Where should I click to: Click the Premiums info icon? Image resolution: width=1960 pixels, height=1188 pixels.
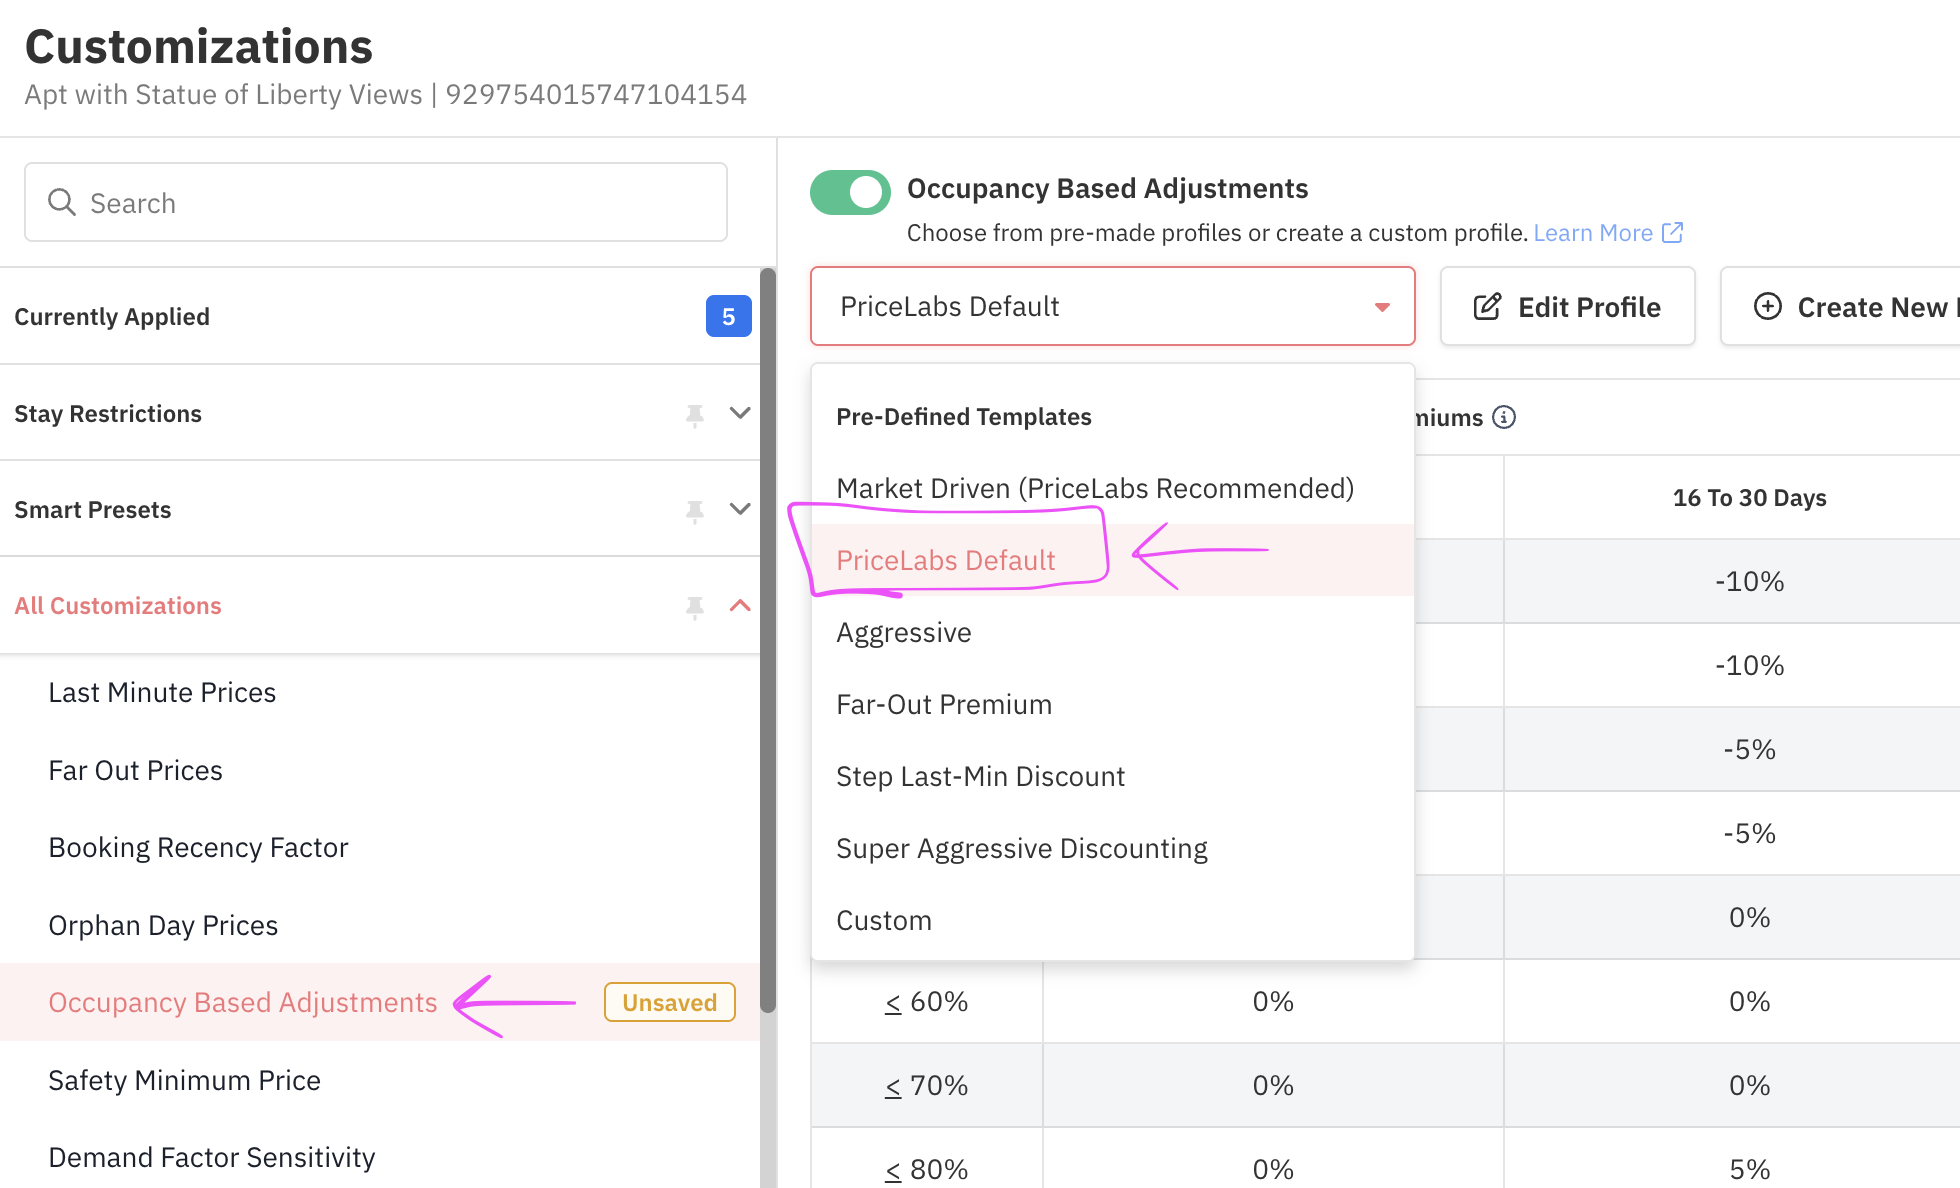(1504, 417)
